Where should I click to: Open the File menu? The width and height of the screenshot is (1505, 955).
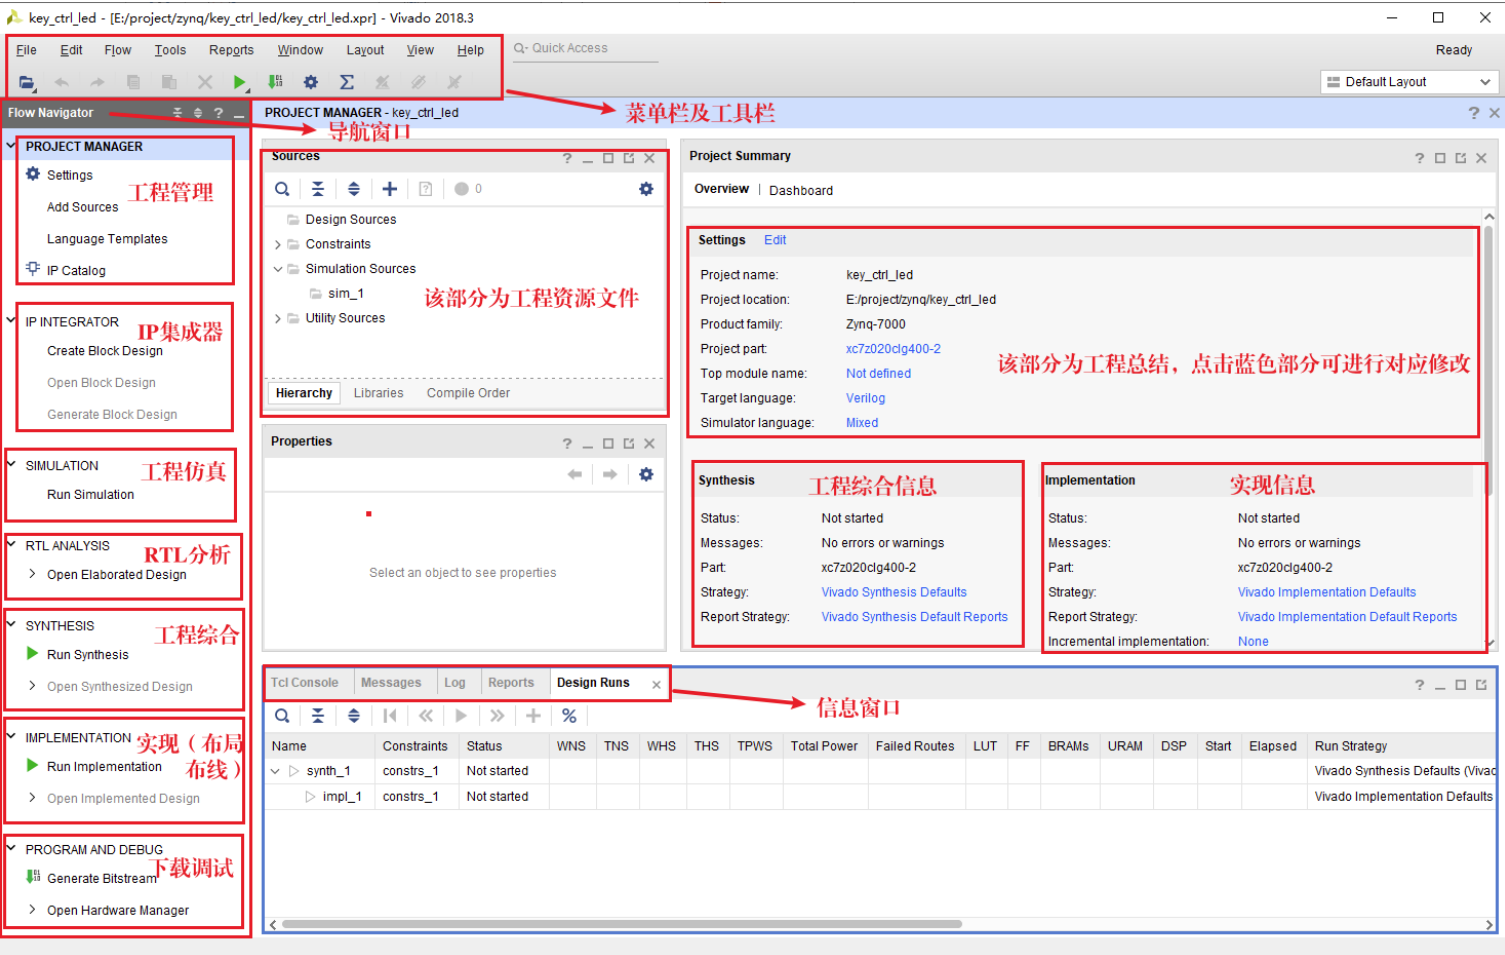27,50
